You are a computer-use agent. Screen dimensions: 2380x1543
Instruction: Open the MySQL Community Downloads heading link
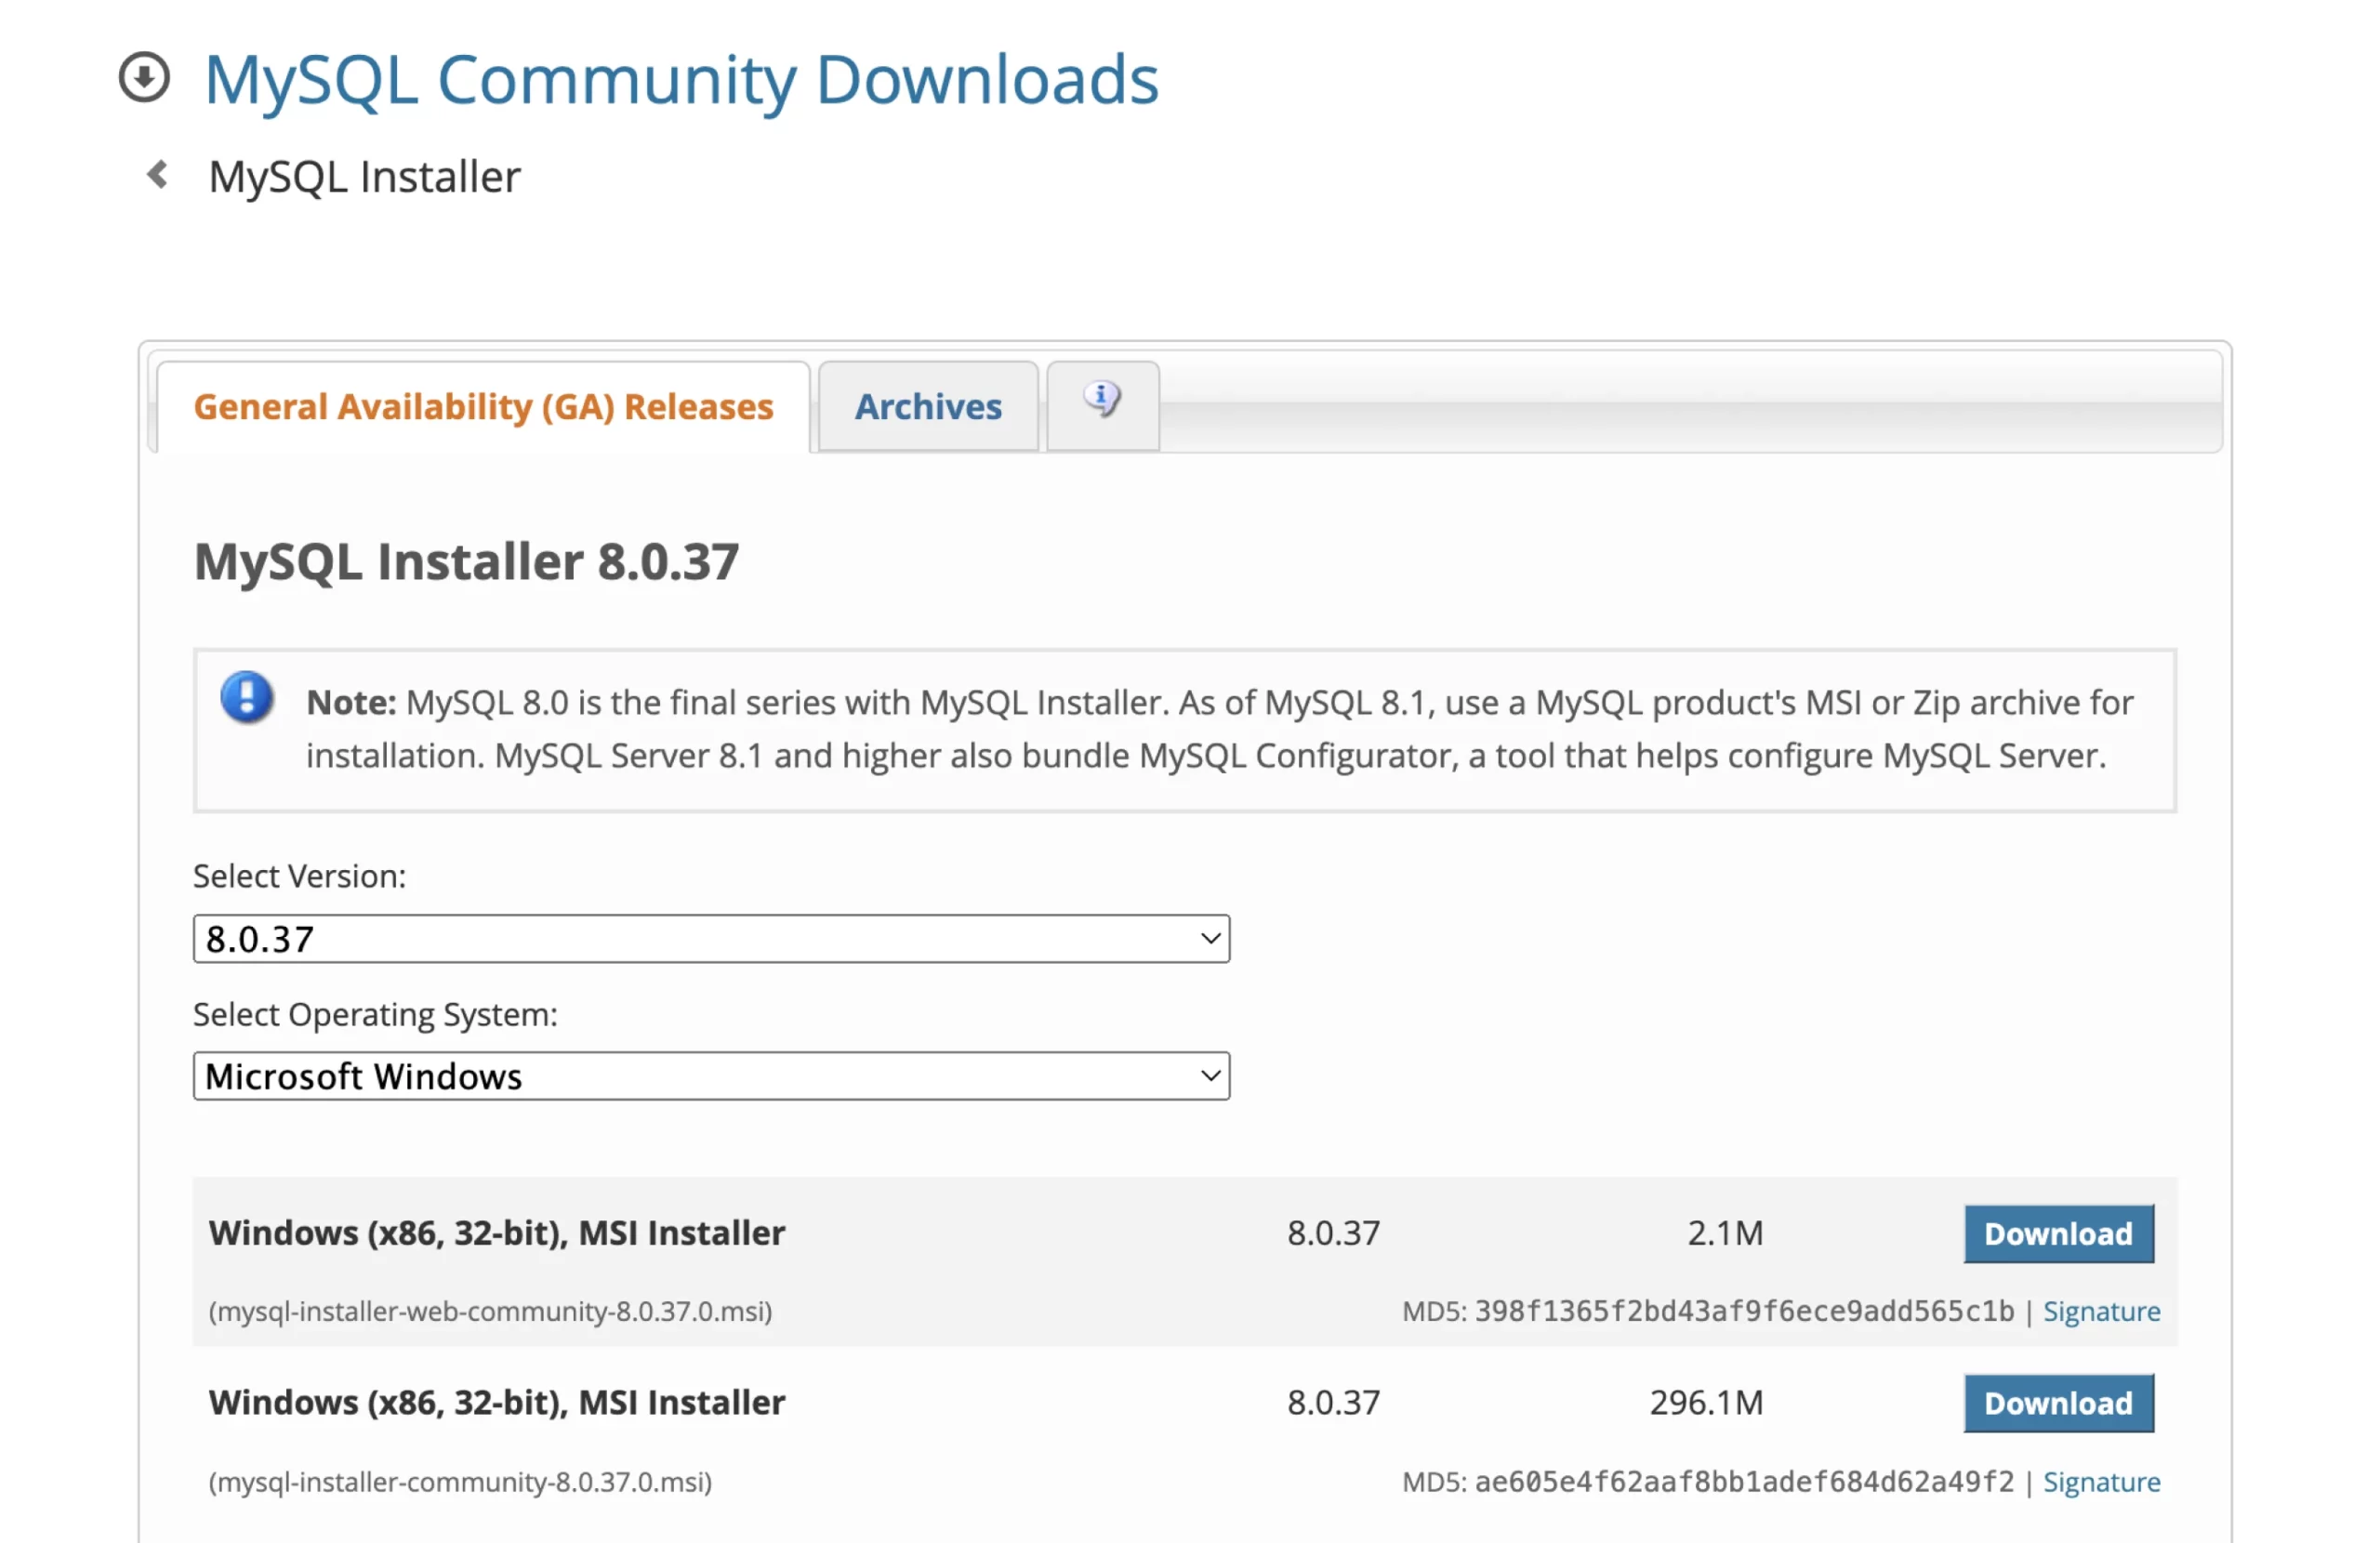click(x=681, y=80)
